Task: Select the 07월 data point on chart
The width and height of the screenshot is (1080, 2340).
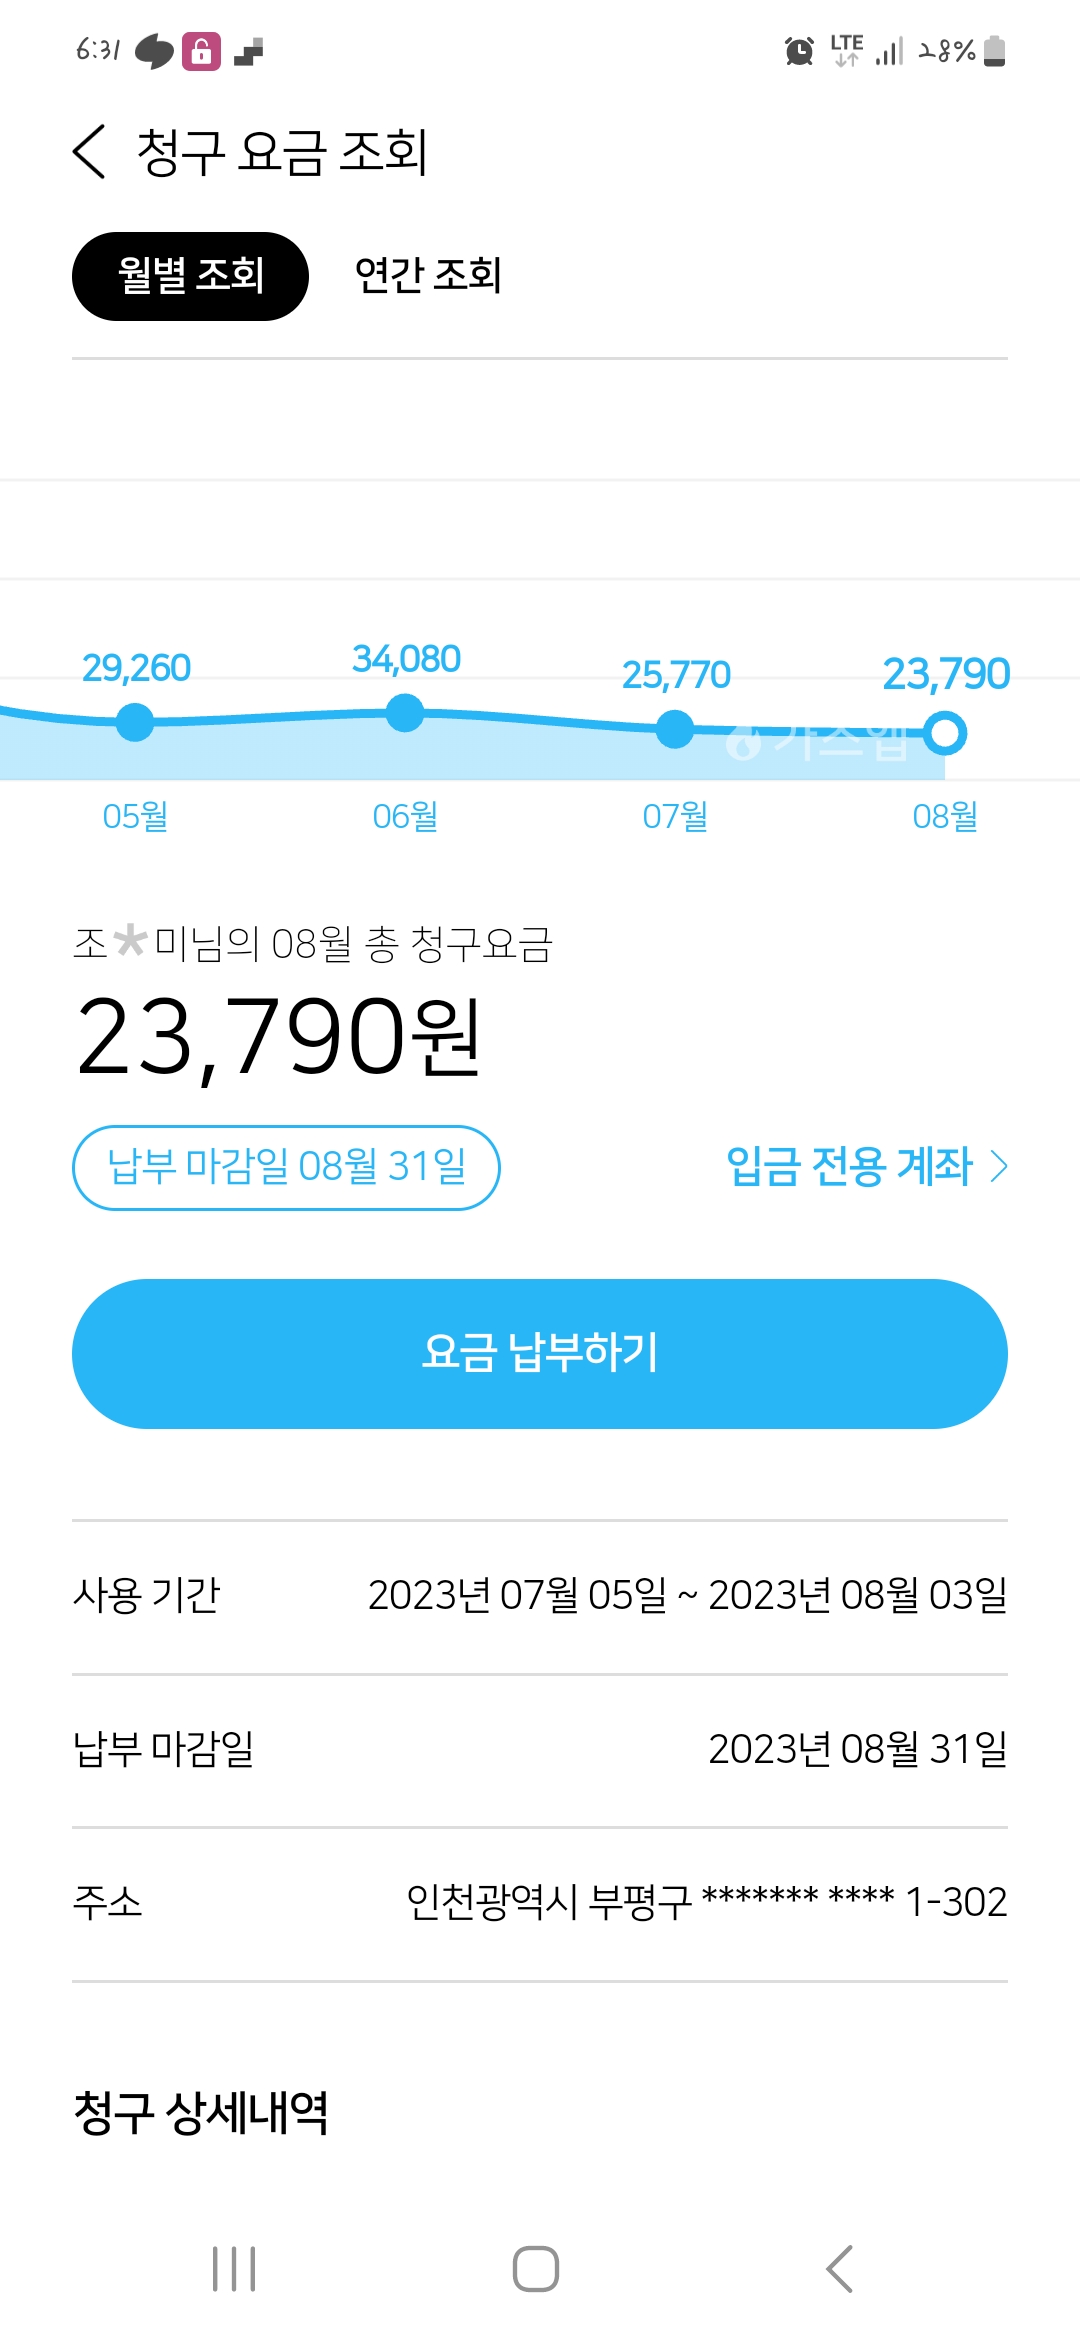Action: [675, 729]
